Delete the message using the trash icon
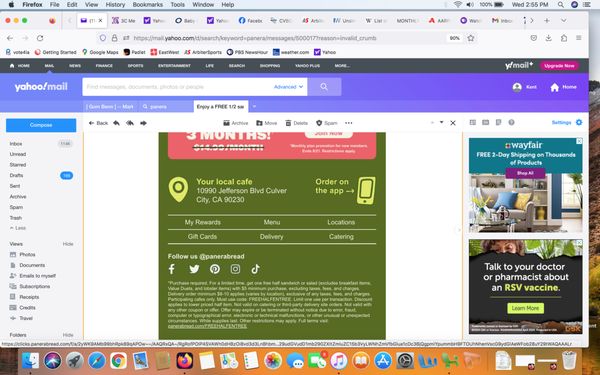The width and height of the screenshot is (600, 375). click(x=297, y=123)
